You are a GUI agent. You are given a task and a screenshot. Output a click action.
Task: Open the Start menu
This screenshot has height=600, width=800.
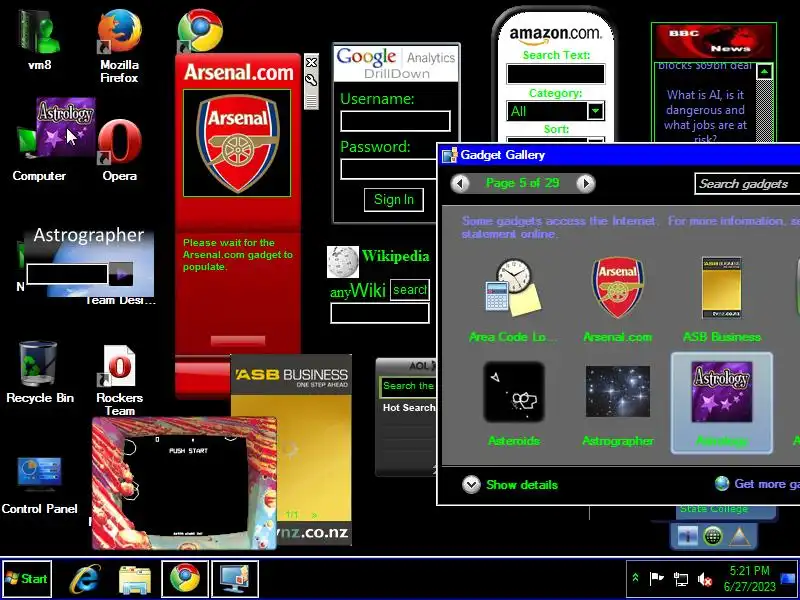(27, 579)
